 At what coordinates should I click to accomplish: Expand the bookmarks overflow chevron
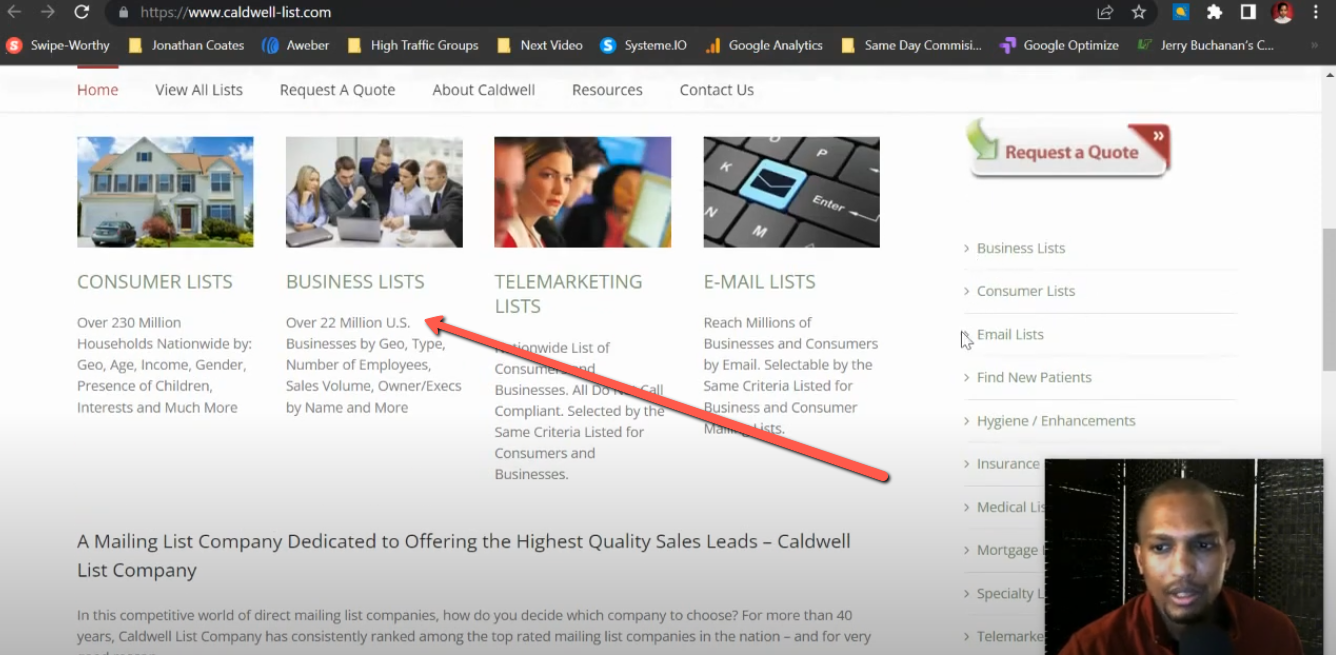(x=1315, y=45)
